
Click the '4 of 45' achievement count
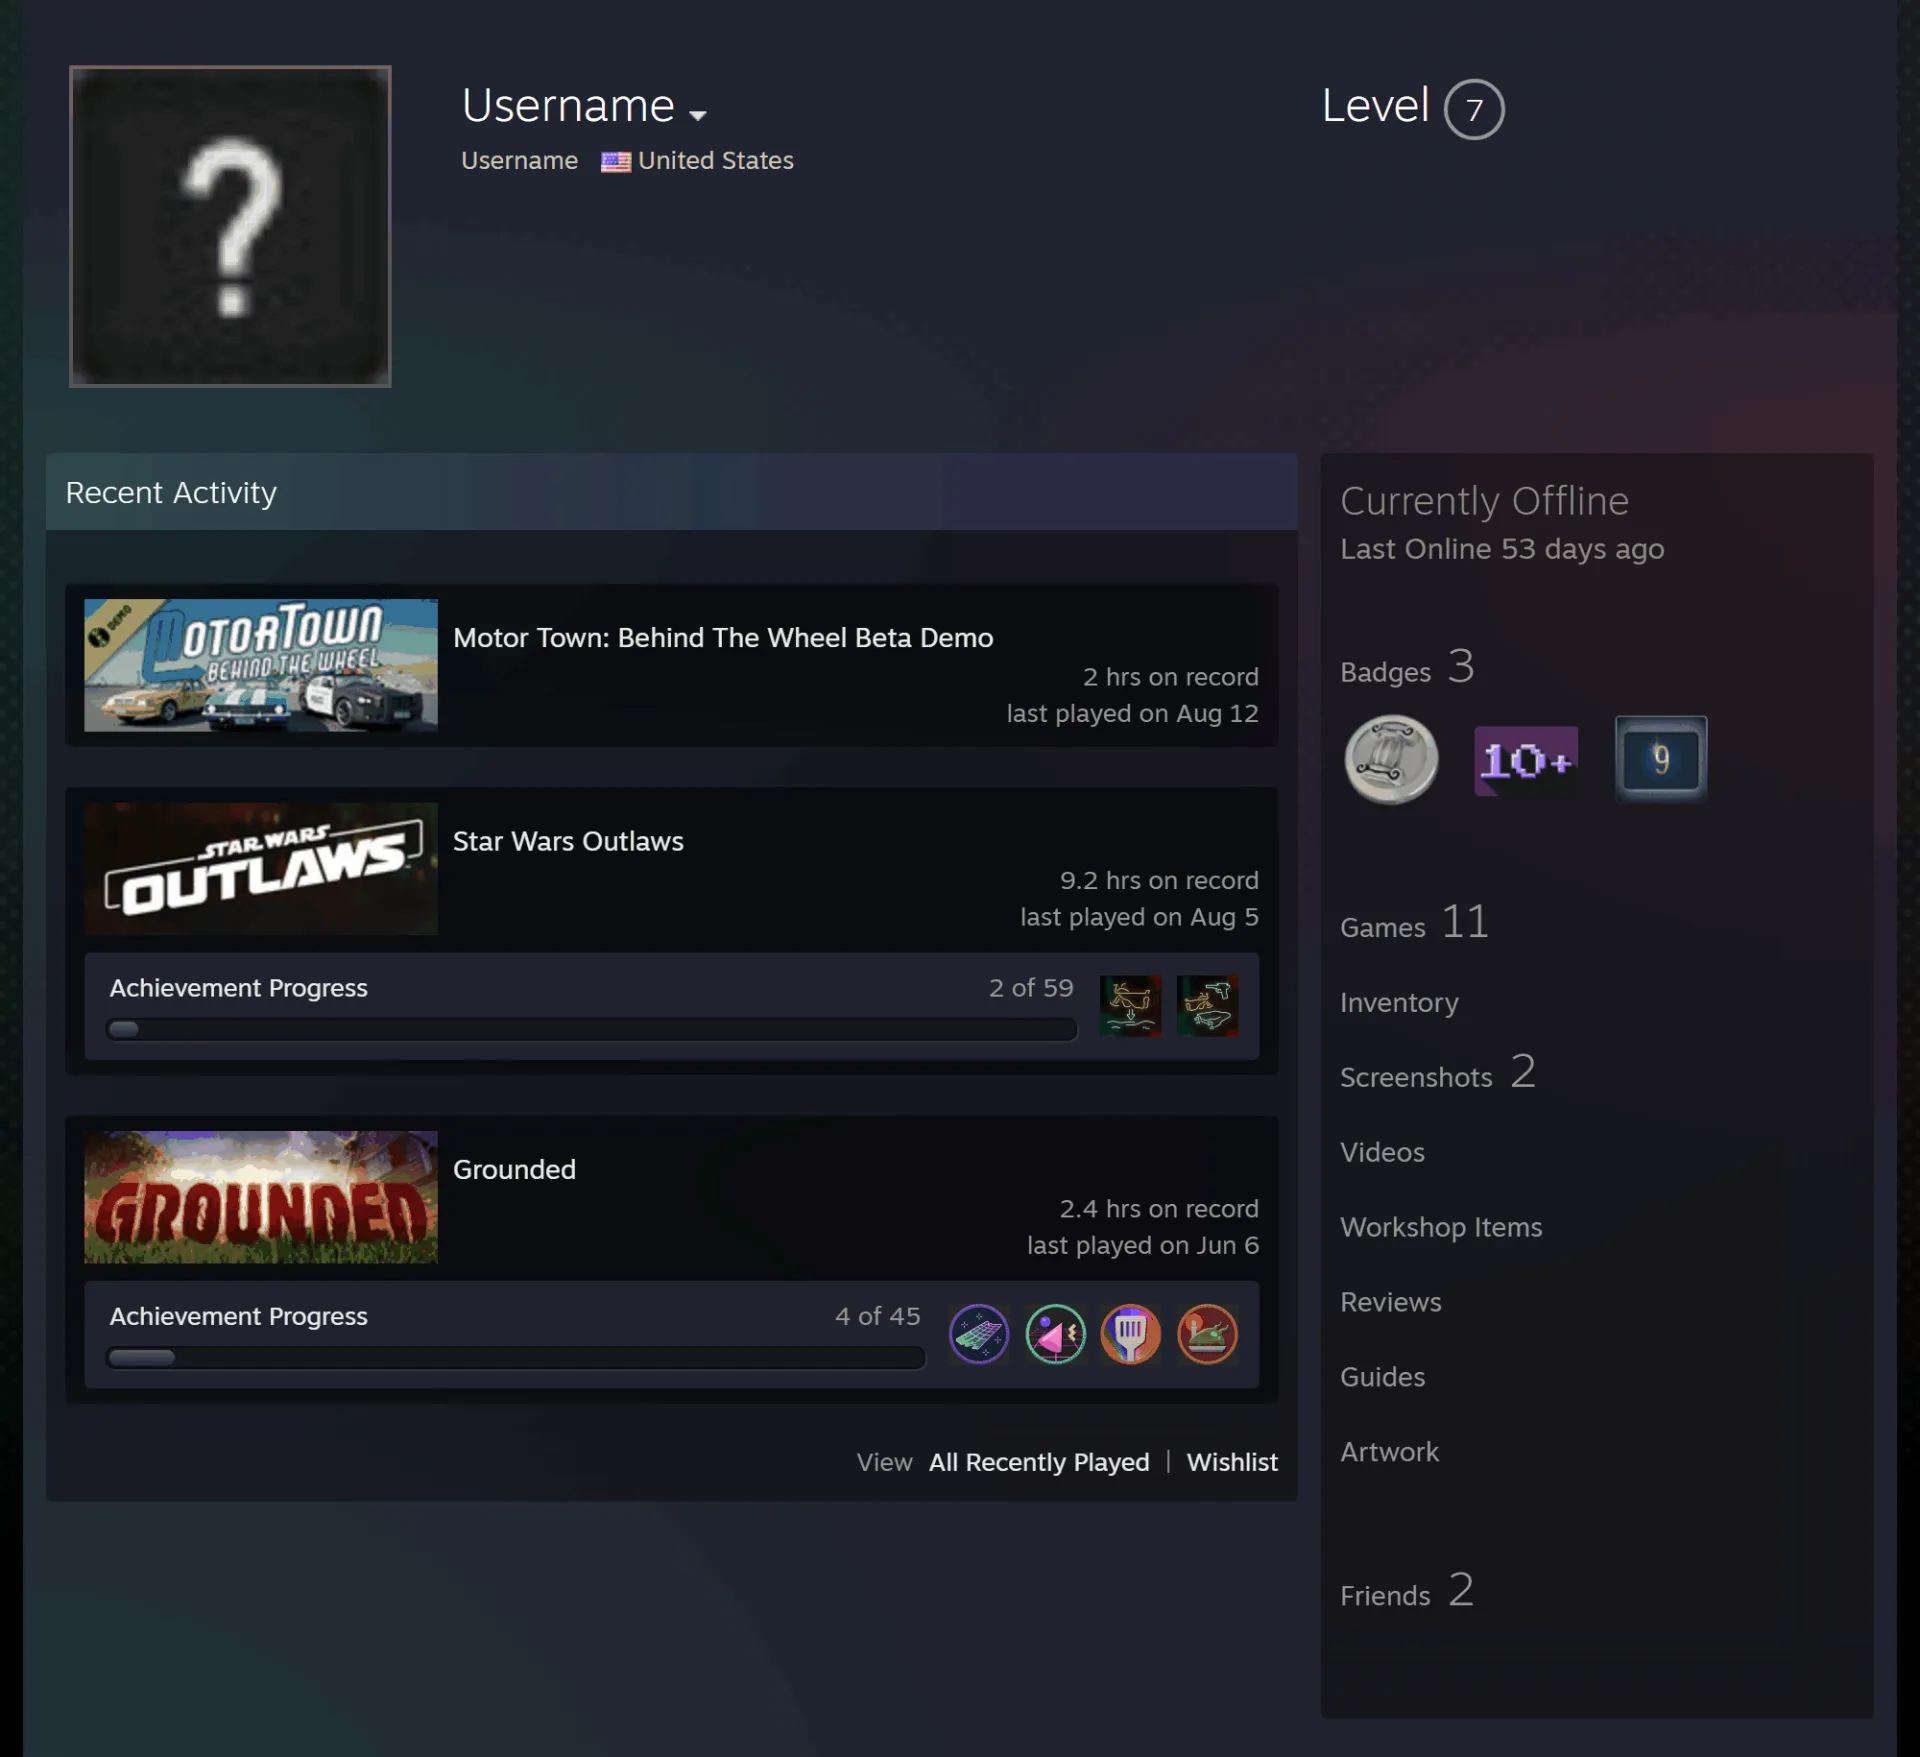pos(877,1316)
